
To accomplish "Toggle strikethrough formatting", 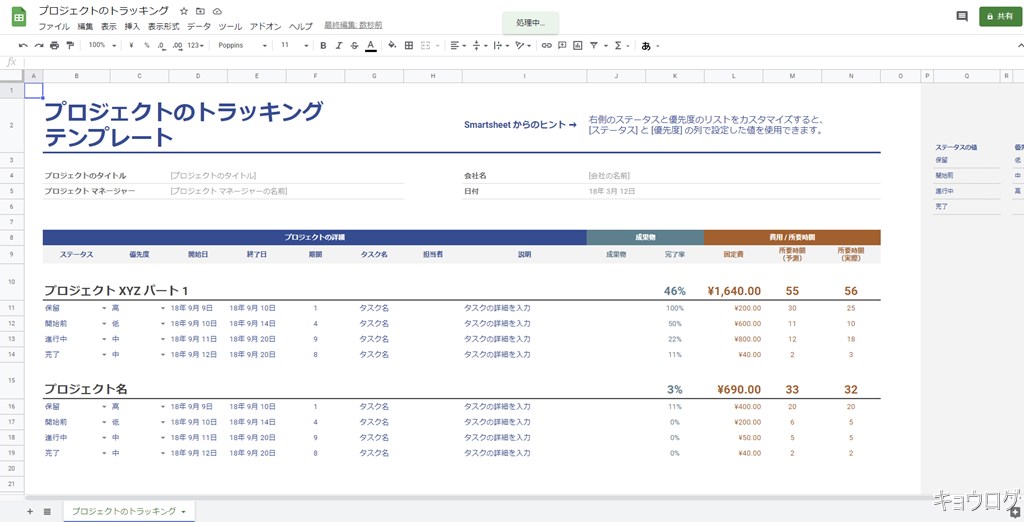I will pyautogui.click(x=355, y=46).
